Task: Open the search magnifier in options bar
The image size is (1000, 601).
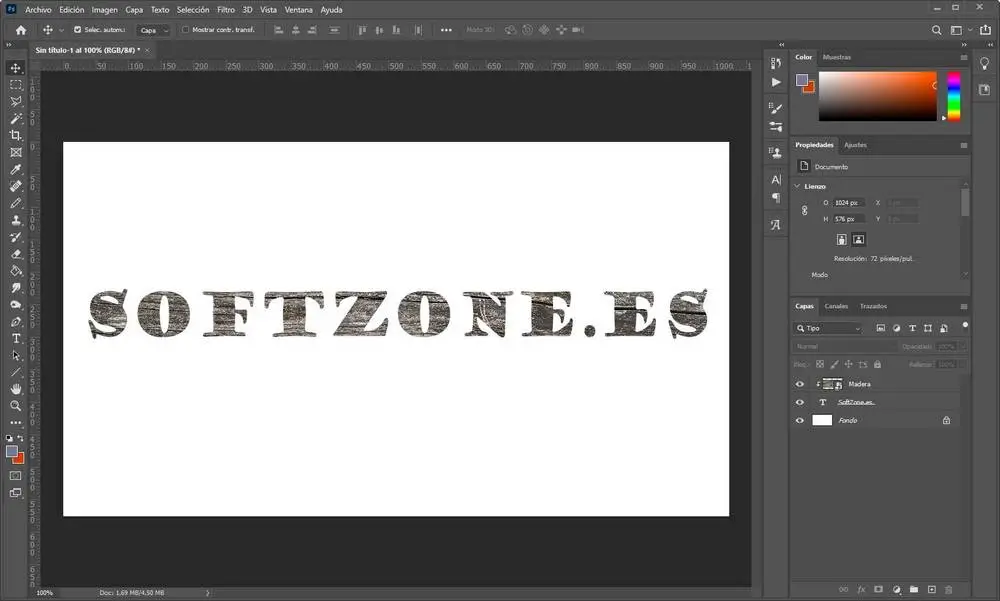Action: [936, 30]
